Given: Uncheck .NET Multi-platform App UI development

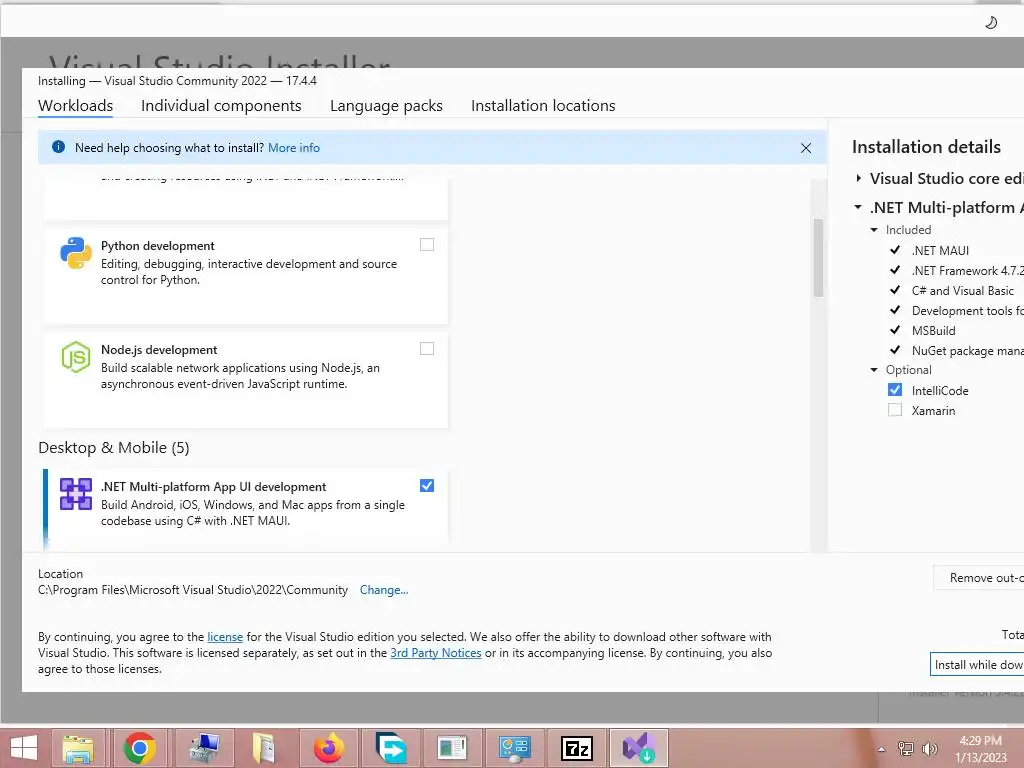Looking at the screenshot, I should pos(426,486).
